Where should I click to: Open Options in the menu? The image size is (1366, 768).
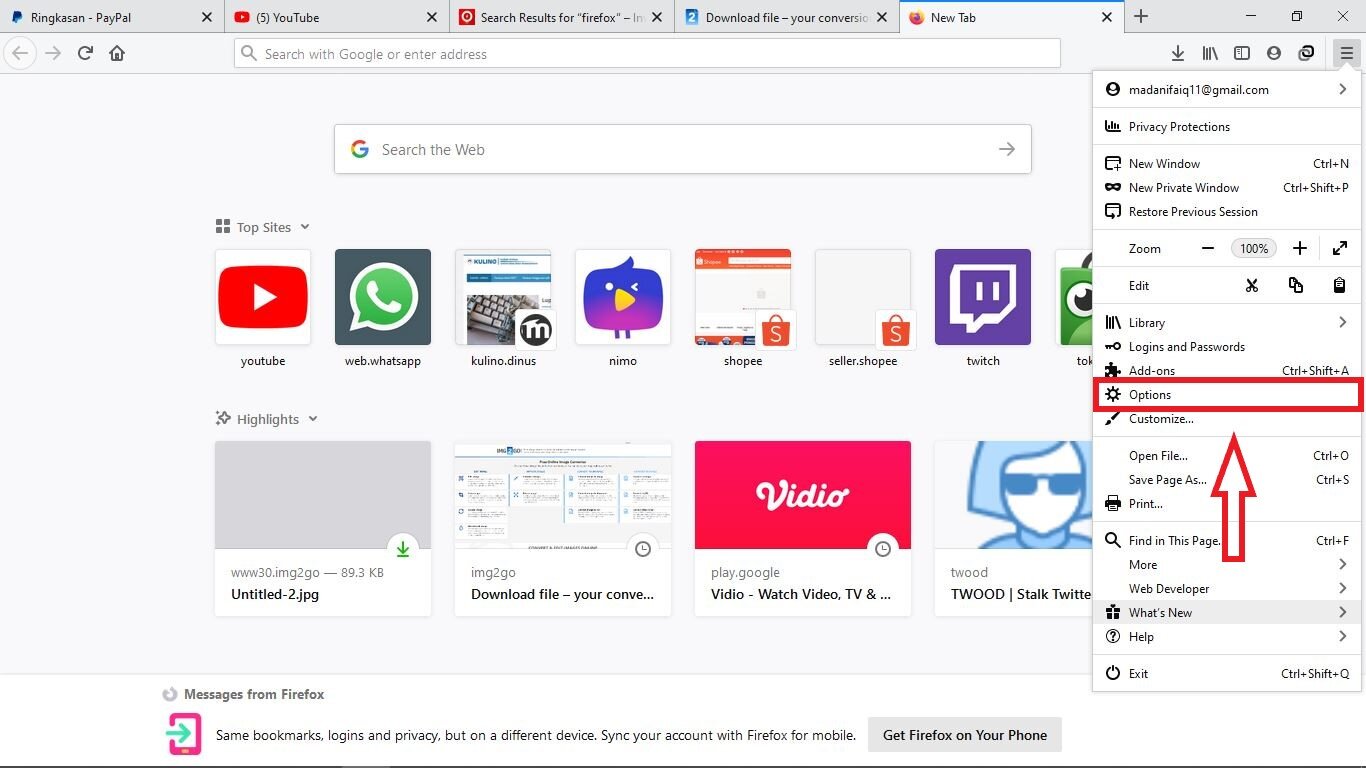[1227, 394]
